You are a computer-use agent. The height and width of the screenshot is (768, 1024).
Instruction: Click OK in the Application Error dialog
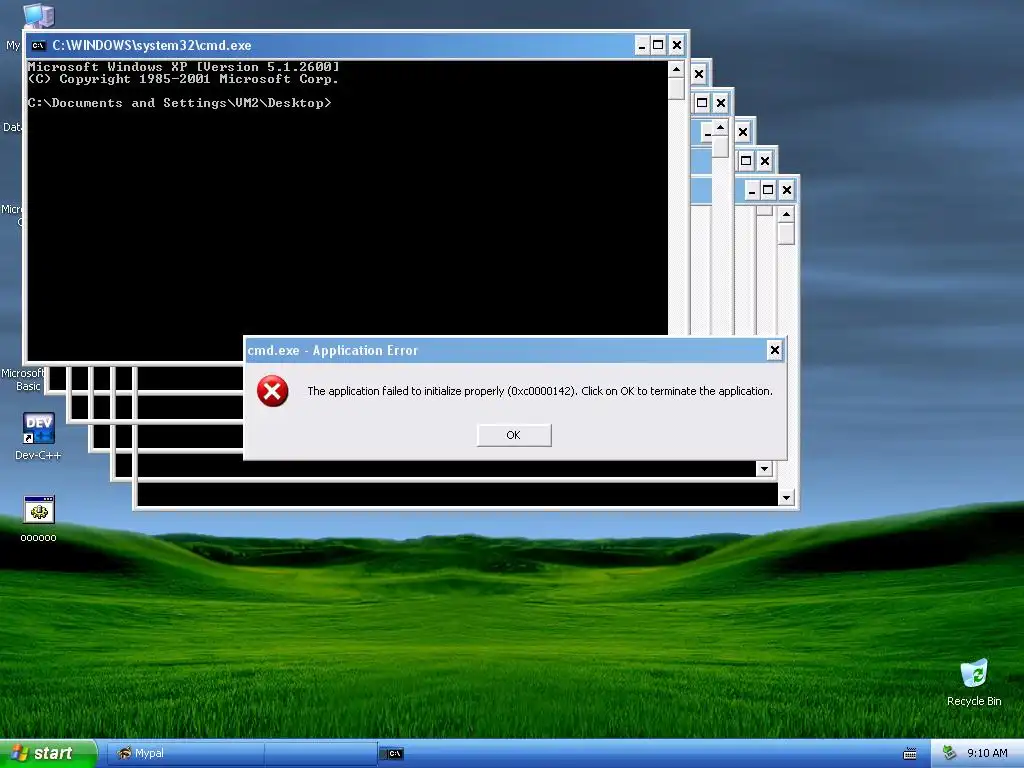[x=514, y=435]
